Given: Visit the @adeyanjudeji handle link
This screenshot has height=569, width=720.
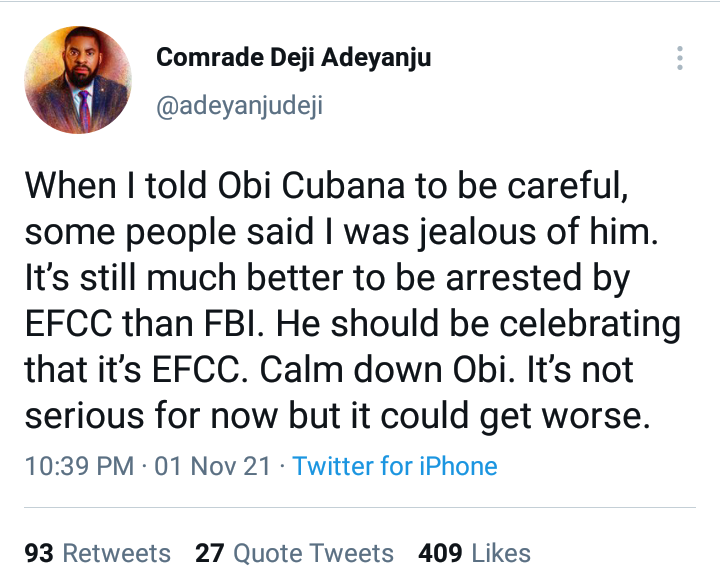Looking at the screenshot, I should 239,105.
